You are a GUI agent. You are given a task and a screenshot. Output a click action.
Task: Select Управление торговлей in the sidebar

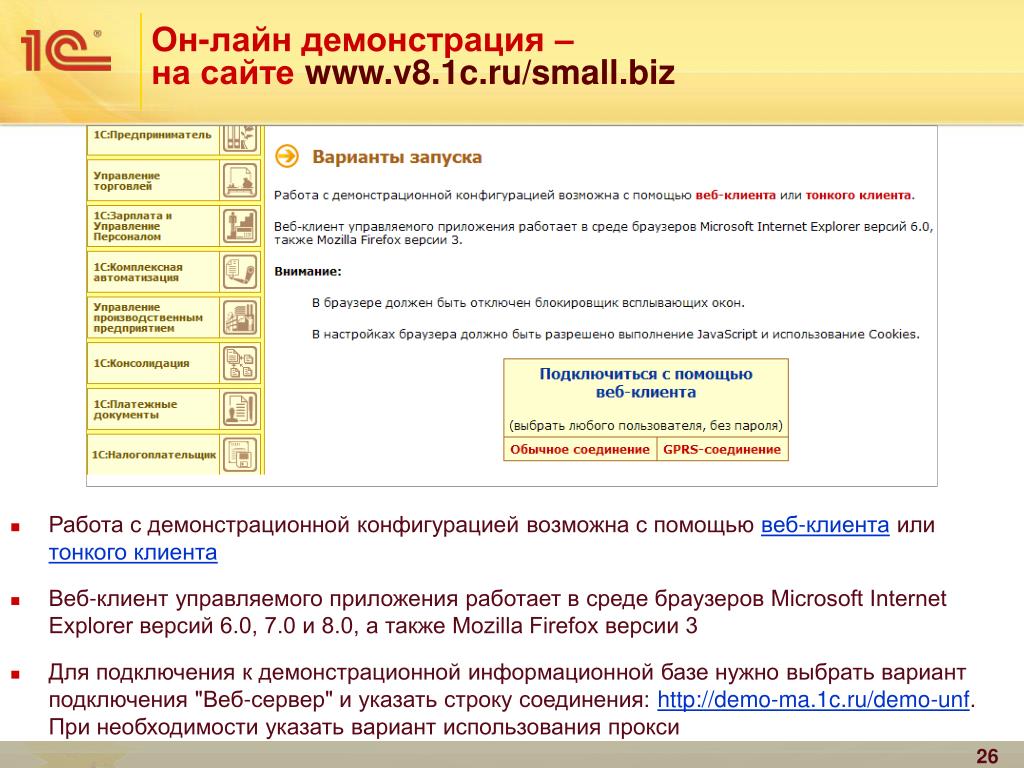point(127,181)
